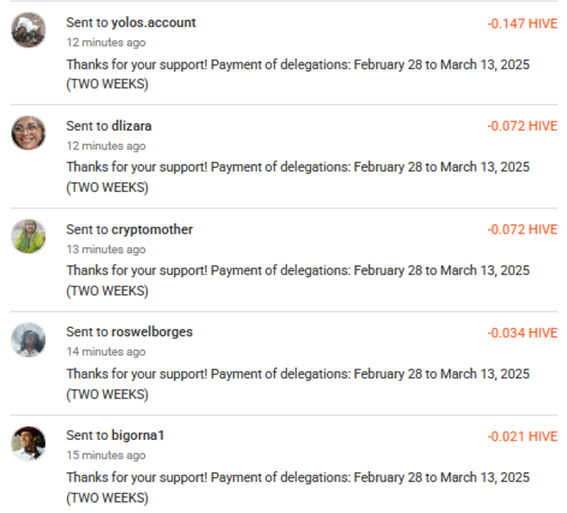Open the cryptomother profile avatar

point(28,236)
